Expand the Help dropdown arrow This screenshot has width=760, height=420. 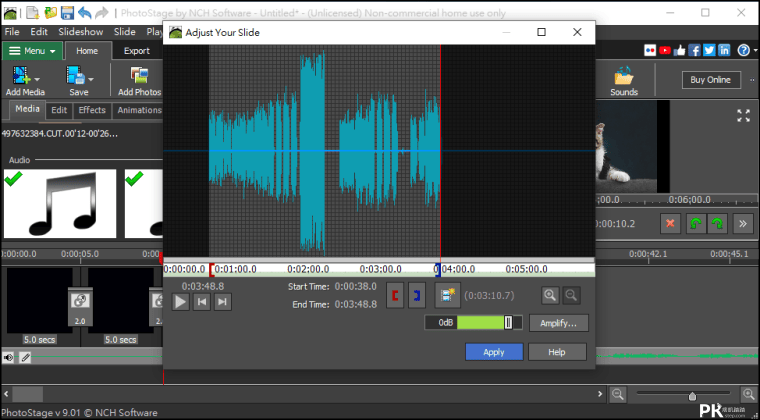pos(755,50)
